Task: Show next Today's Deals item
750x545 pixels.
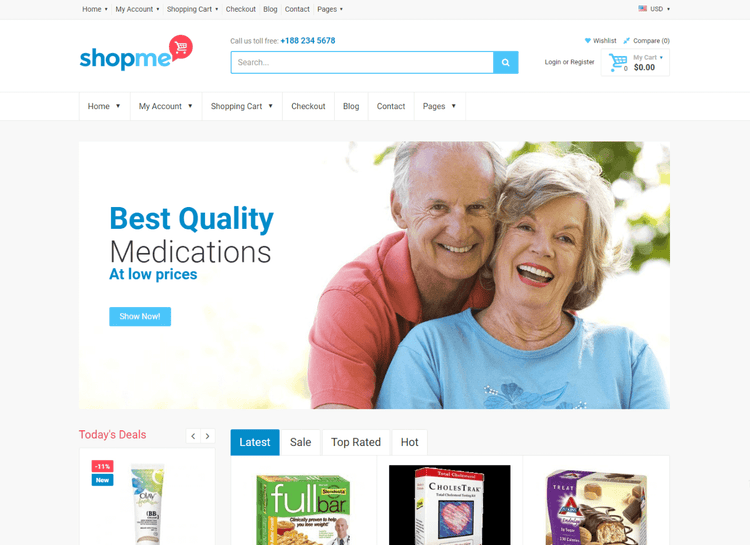Action: point(208,436)
